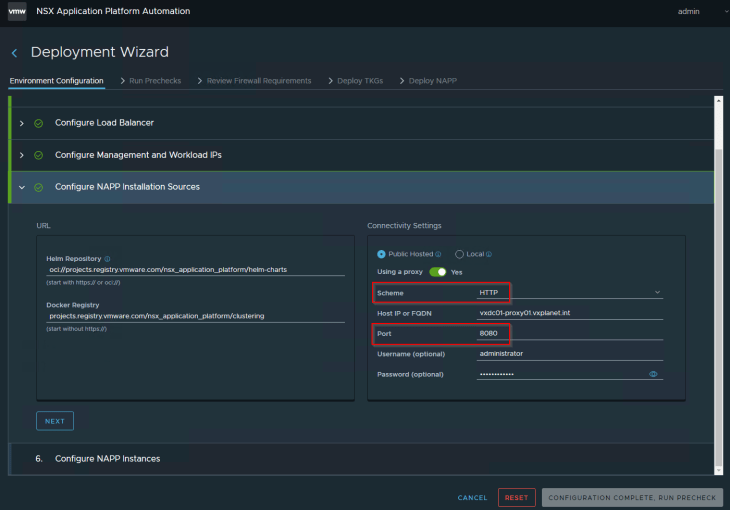Click the NEXT button

coord(55,421)
